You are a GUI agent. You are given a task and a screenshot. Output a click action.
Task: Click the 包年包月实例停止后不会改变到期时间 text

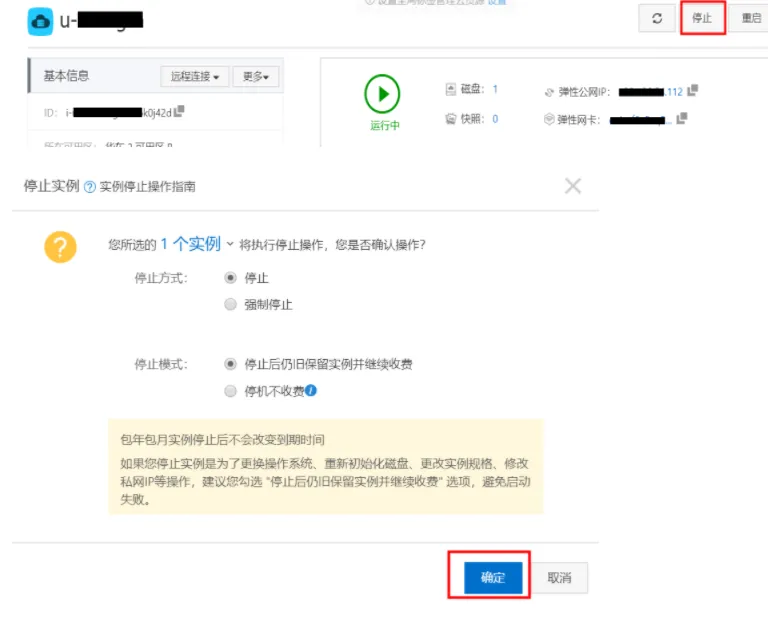(222, 440)
